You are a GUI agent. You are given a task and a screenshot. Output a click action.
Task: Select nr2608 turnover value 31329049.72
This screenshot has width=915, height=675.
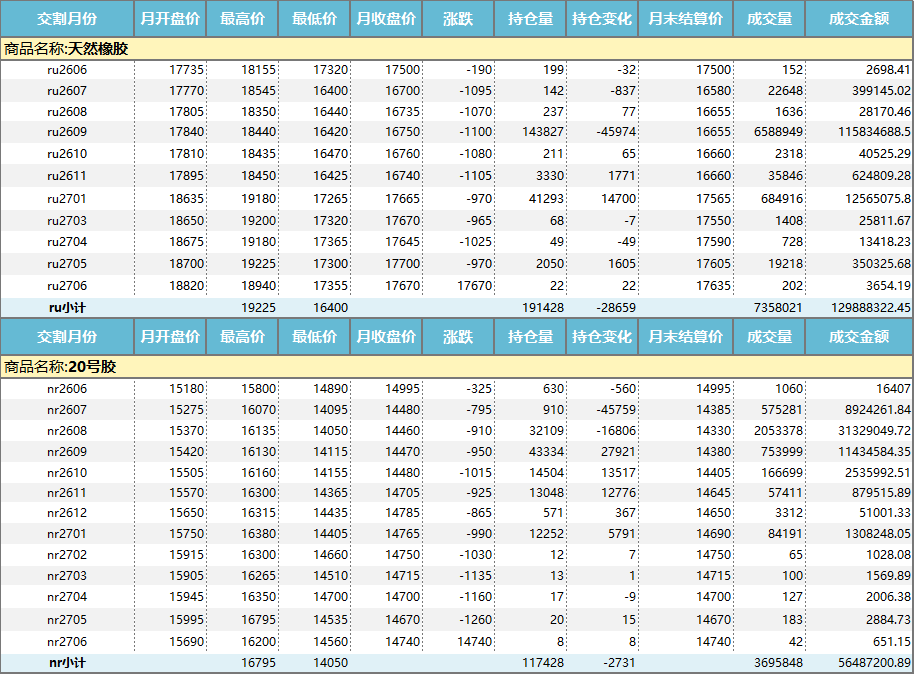click(x=874, y=431)
